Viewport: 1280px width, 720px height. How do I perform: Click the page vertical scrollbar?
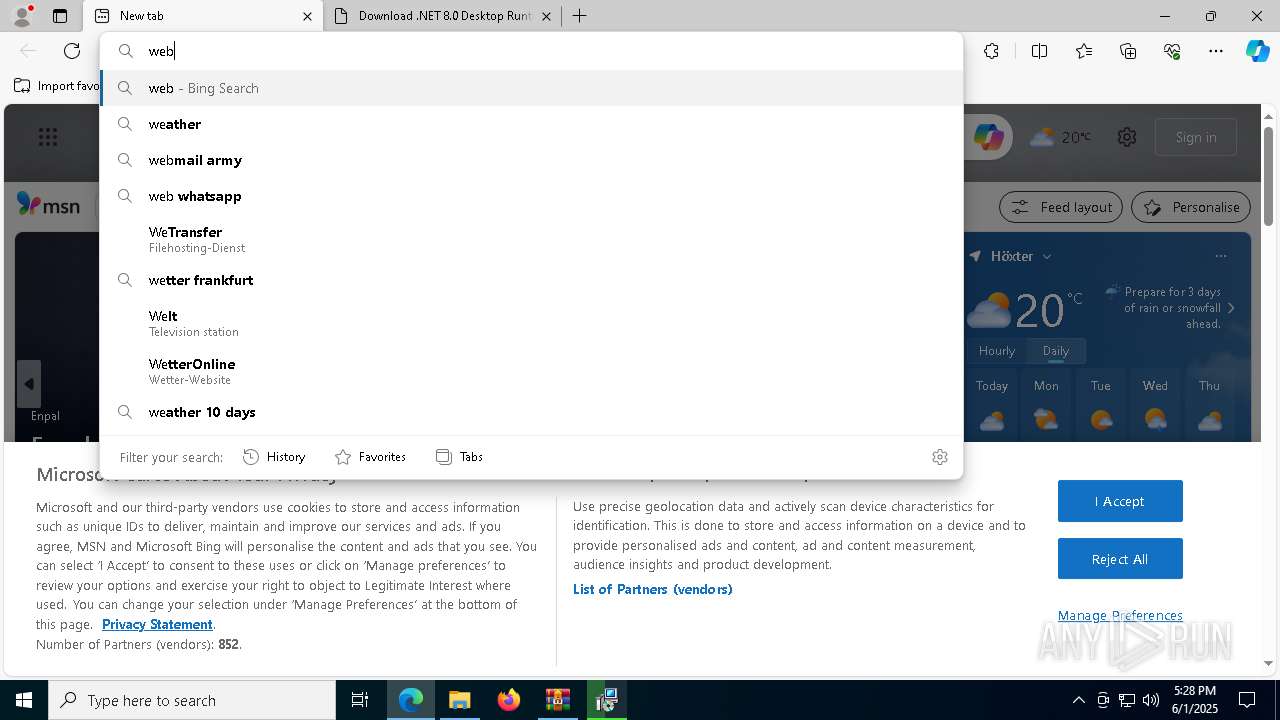pos(1268,176)
